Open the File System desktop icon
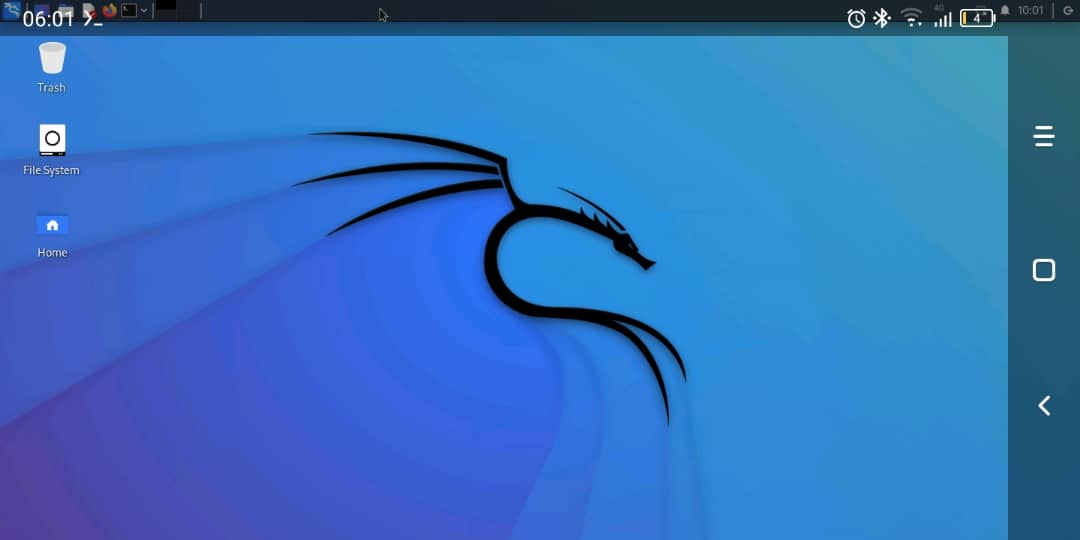The width and height of the screenshot is (1080, 540). click(52, 150)
